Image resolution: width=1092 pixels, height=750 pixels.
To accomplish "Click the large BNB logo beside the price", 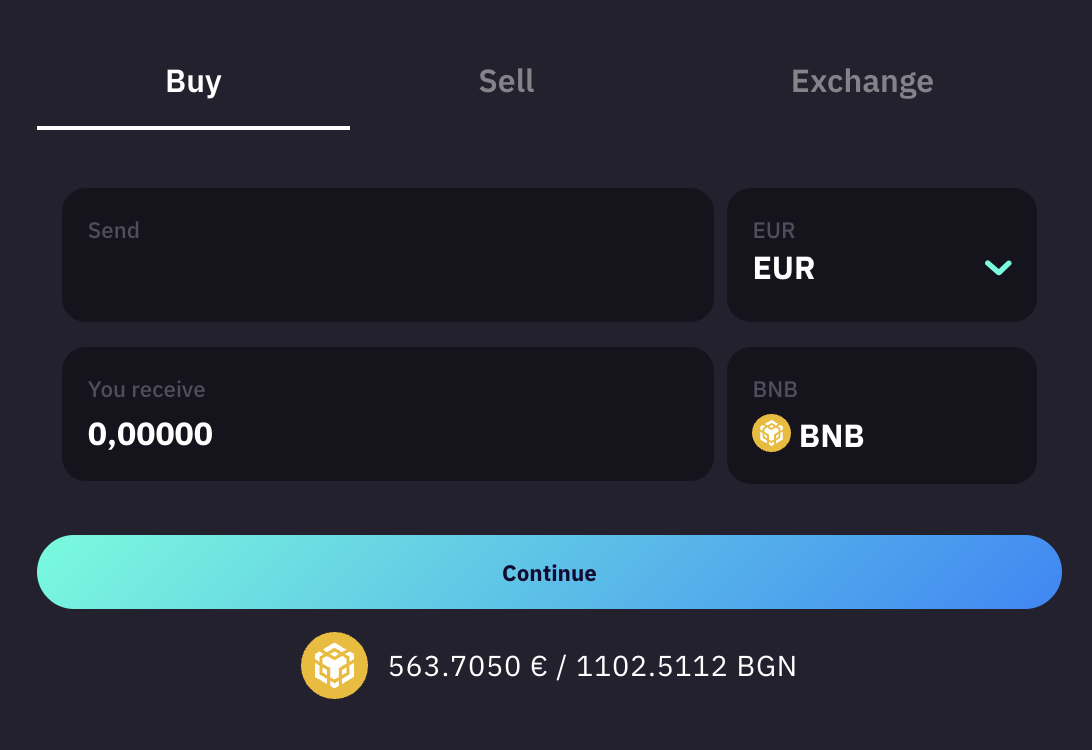I will coord(334,665).
